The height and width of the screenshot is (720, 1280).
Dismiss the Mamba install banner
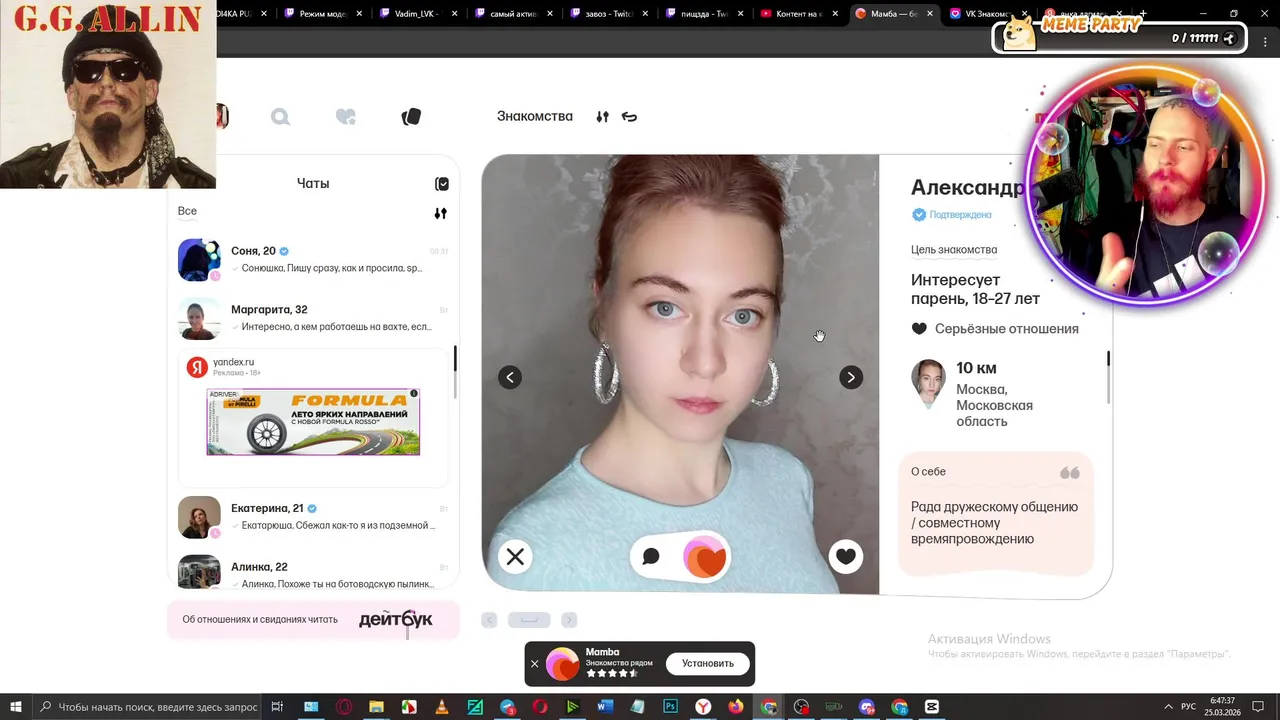[x=534, y=664]
